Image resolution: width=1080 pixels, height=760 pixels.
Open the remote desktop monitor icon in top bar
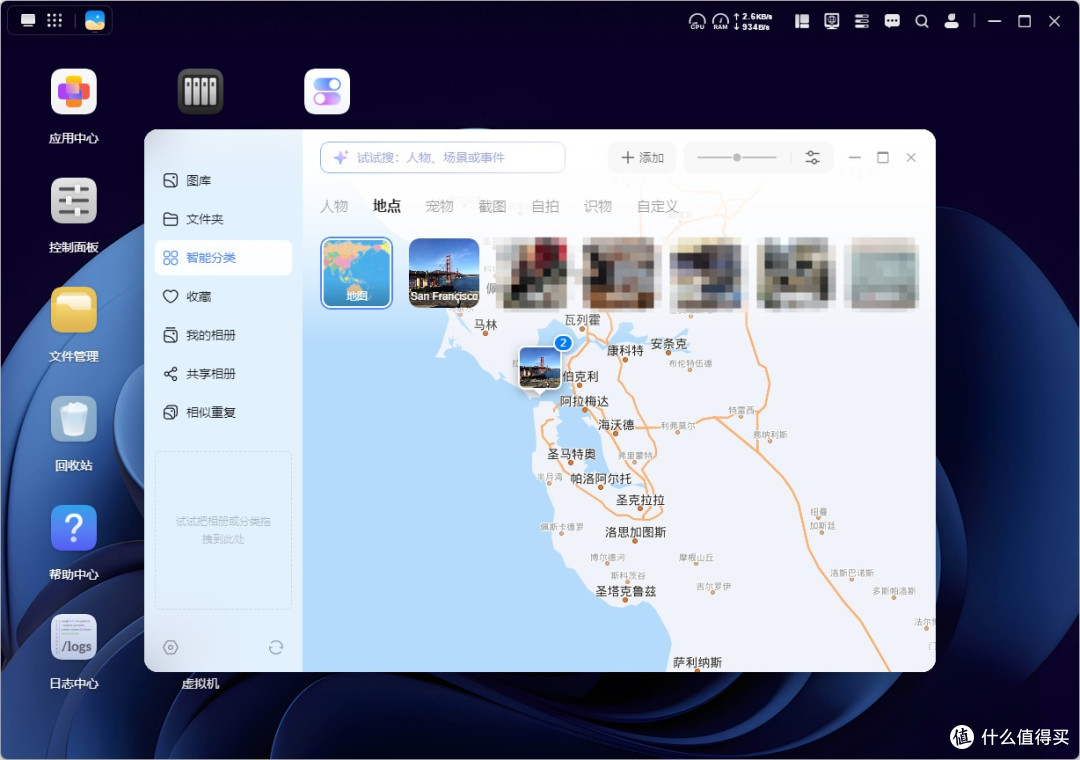coord(832,21)
